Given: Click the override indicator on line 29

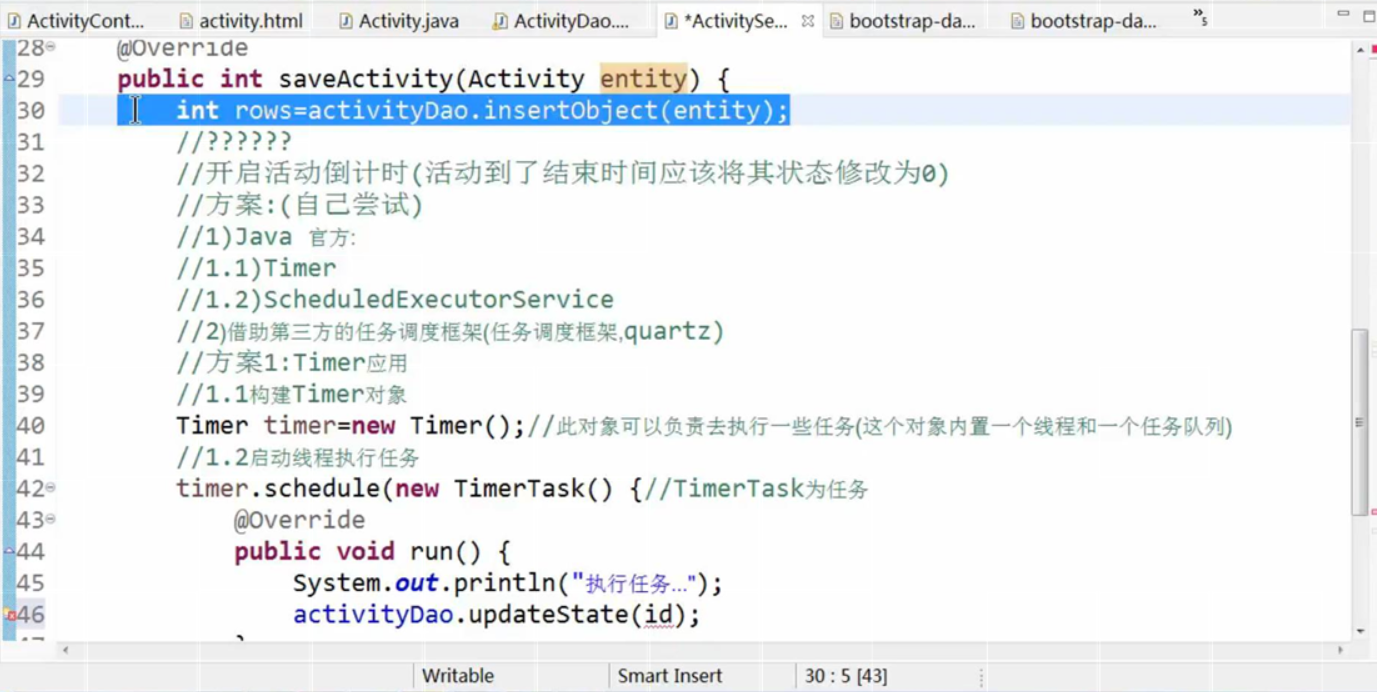Looking at the screenshot, I should [x=9, y=78].
